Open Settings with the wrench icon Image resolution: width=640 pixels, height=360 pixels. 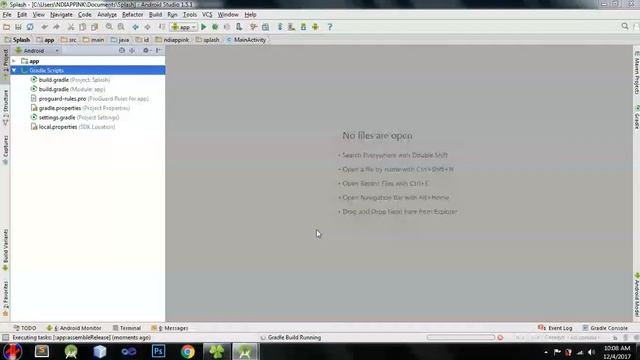click(x=253, y=27)
